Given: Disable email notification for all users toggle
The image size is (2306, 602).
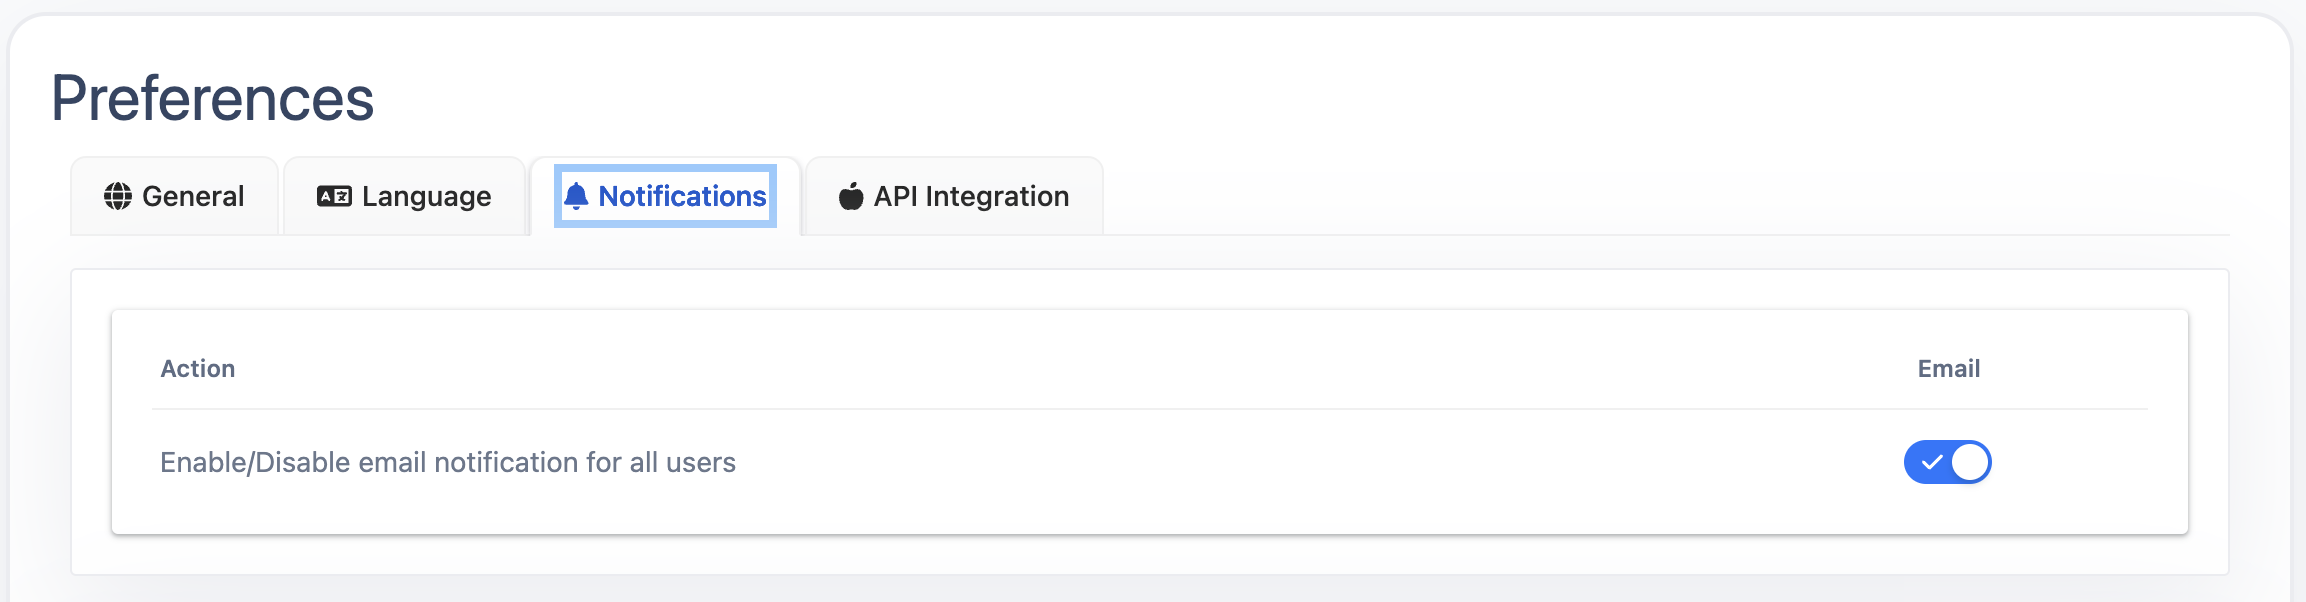Looking at the screenshot, I should pos(1947,462).
